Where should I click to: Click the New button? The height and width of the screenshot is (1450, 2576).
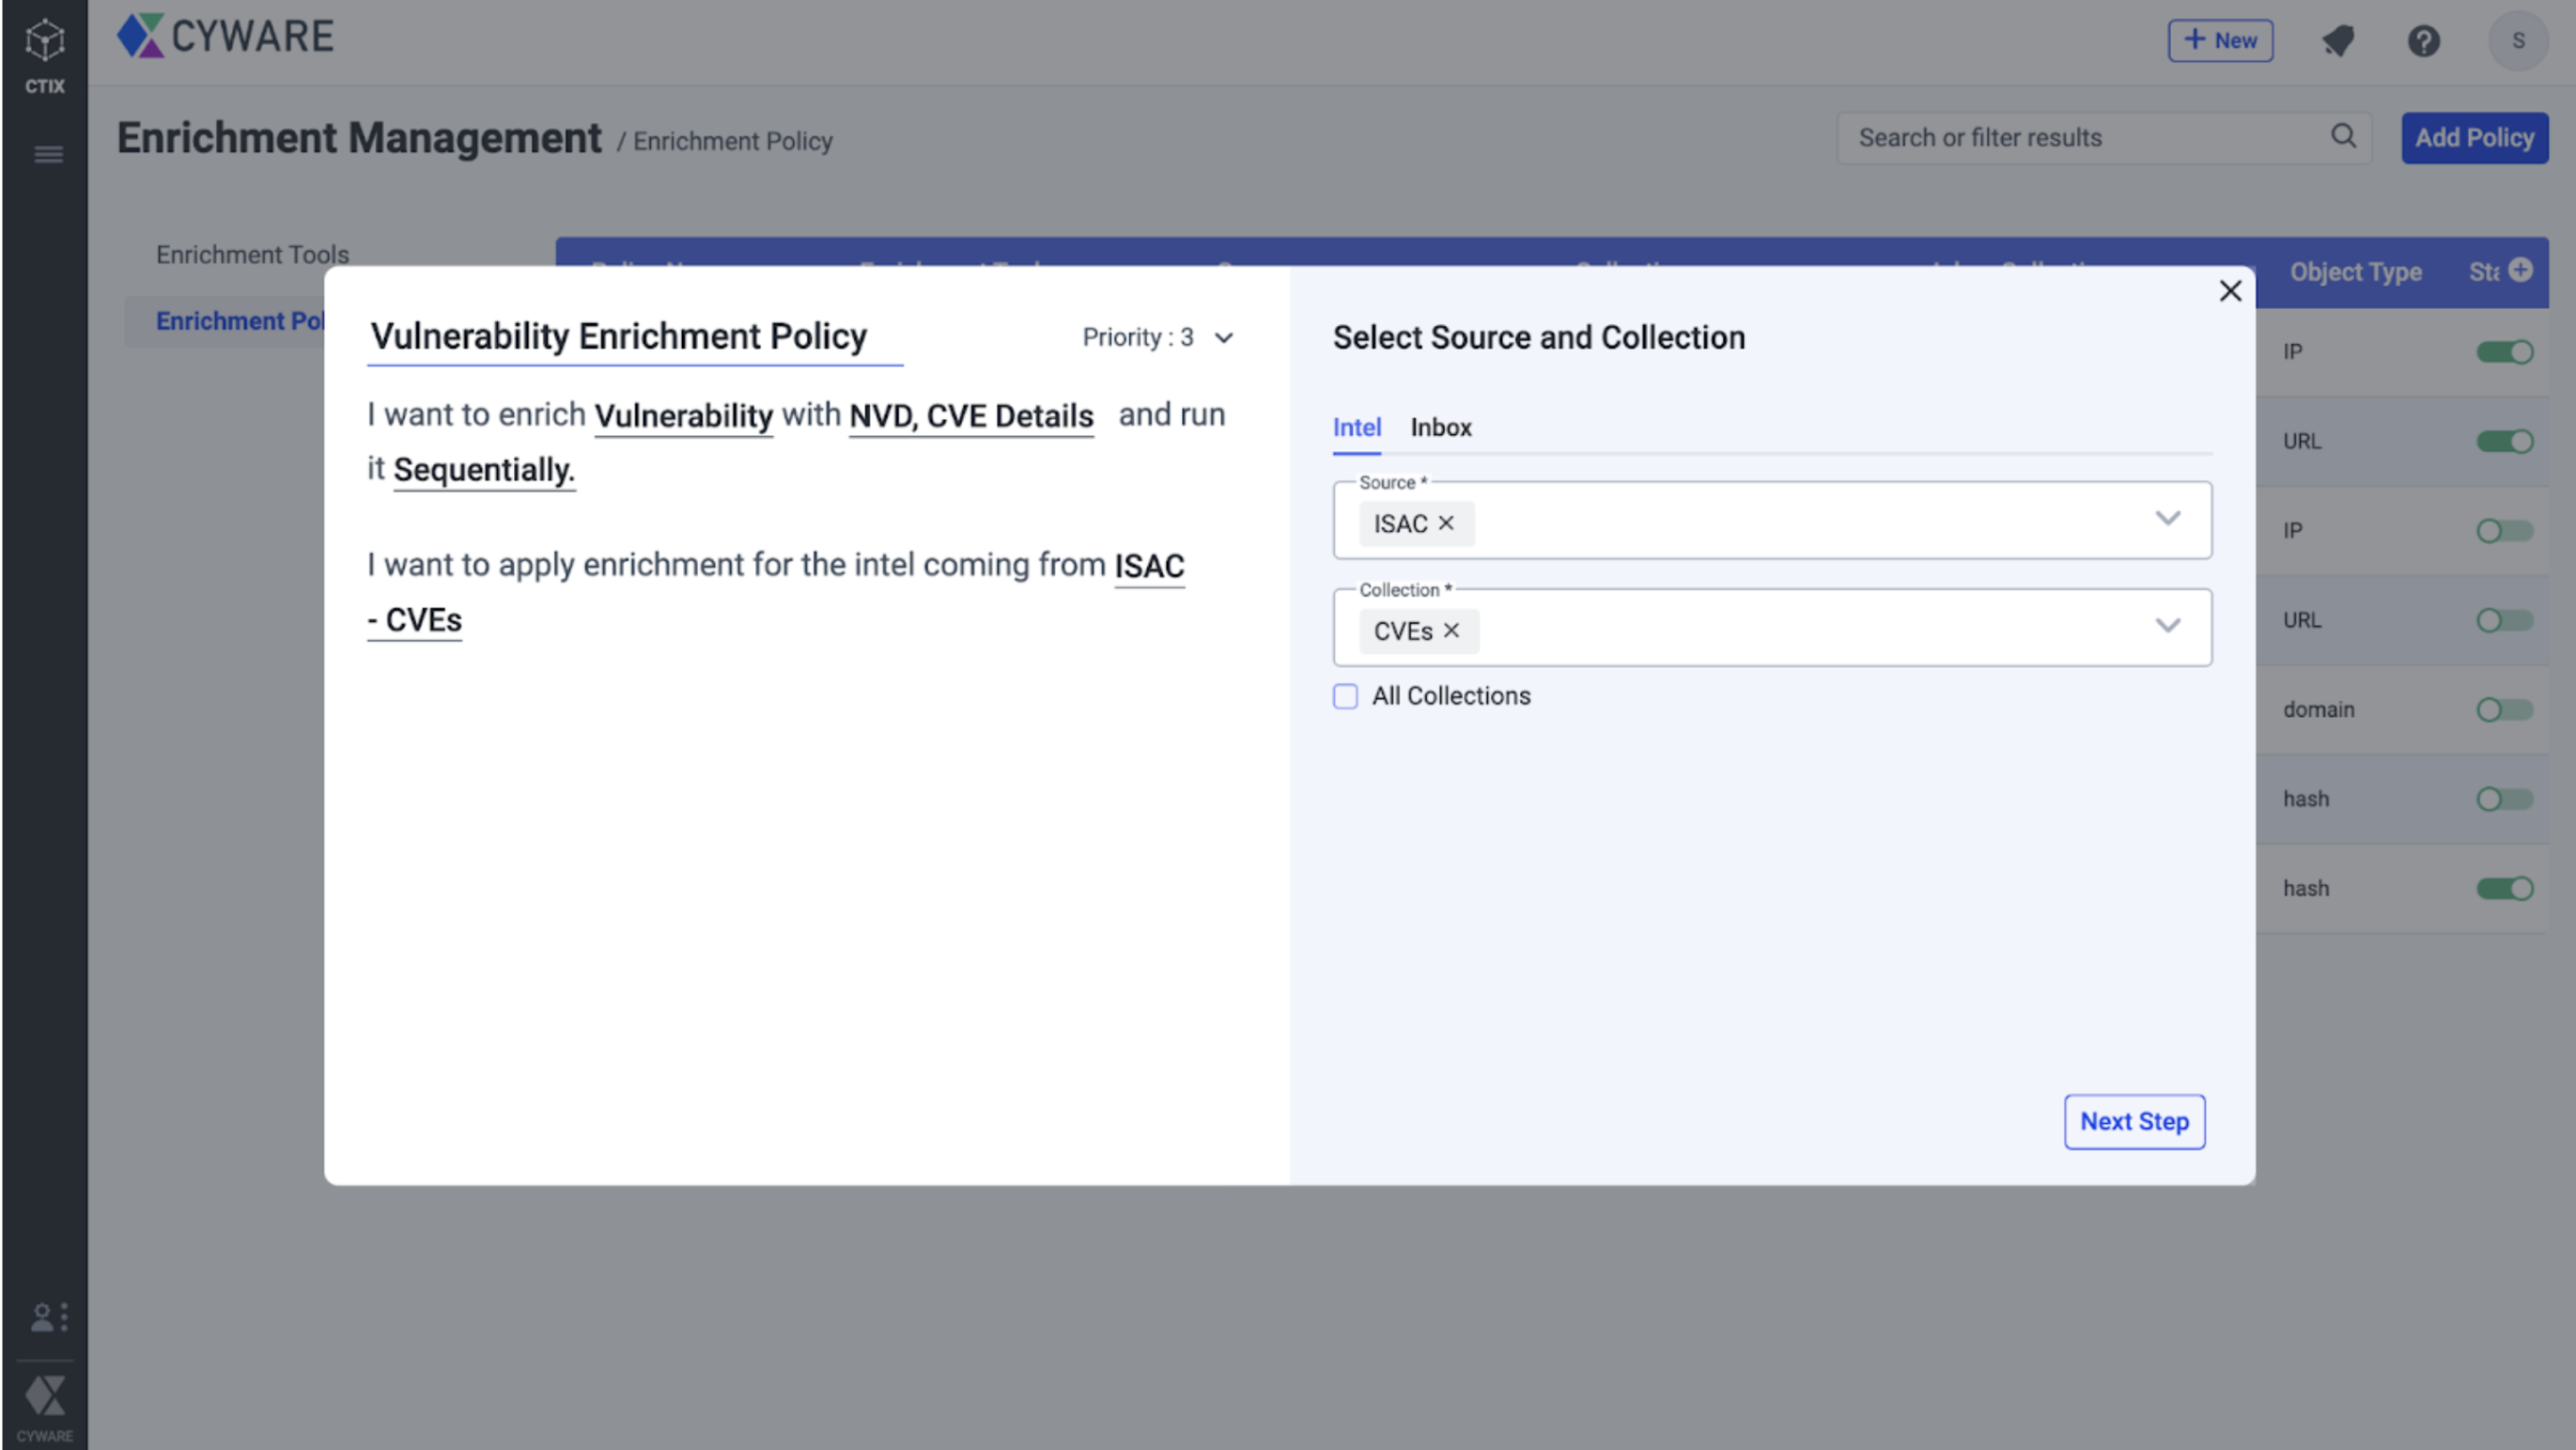coord(2220,41)
